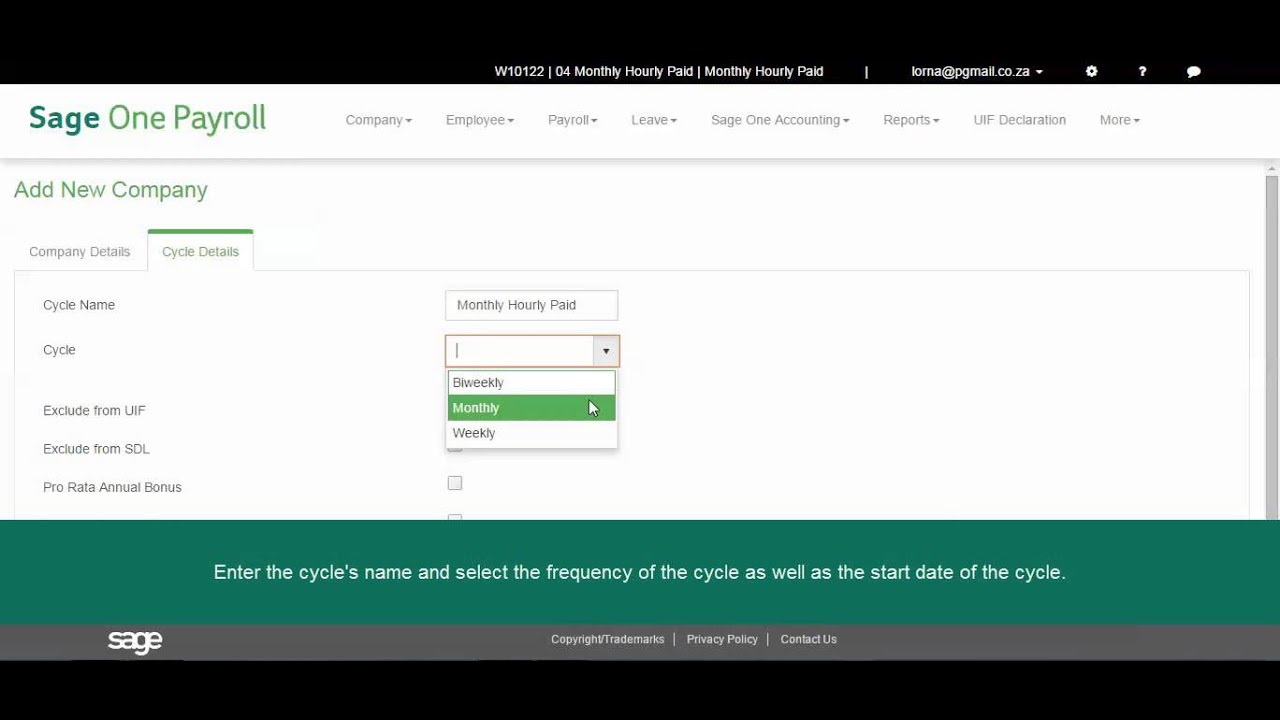Expand the Employee menu
Image resolution: width=1280 pixels, height=720 pixels.
tap(480, 120)
